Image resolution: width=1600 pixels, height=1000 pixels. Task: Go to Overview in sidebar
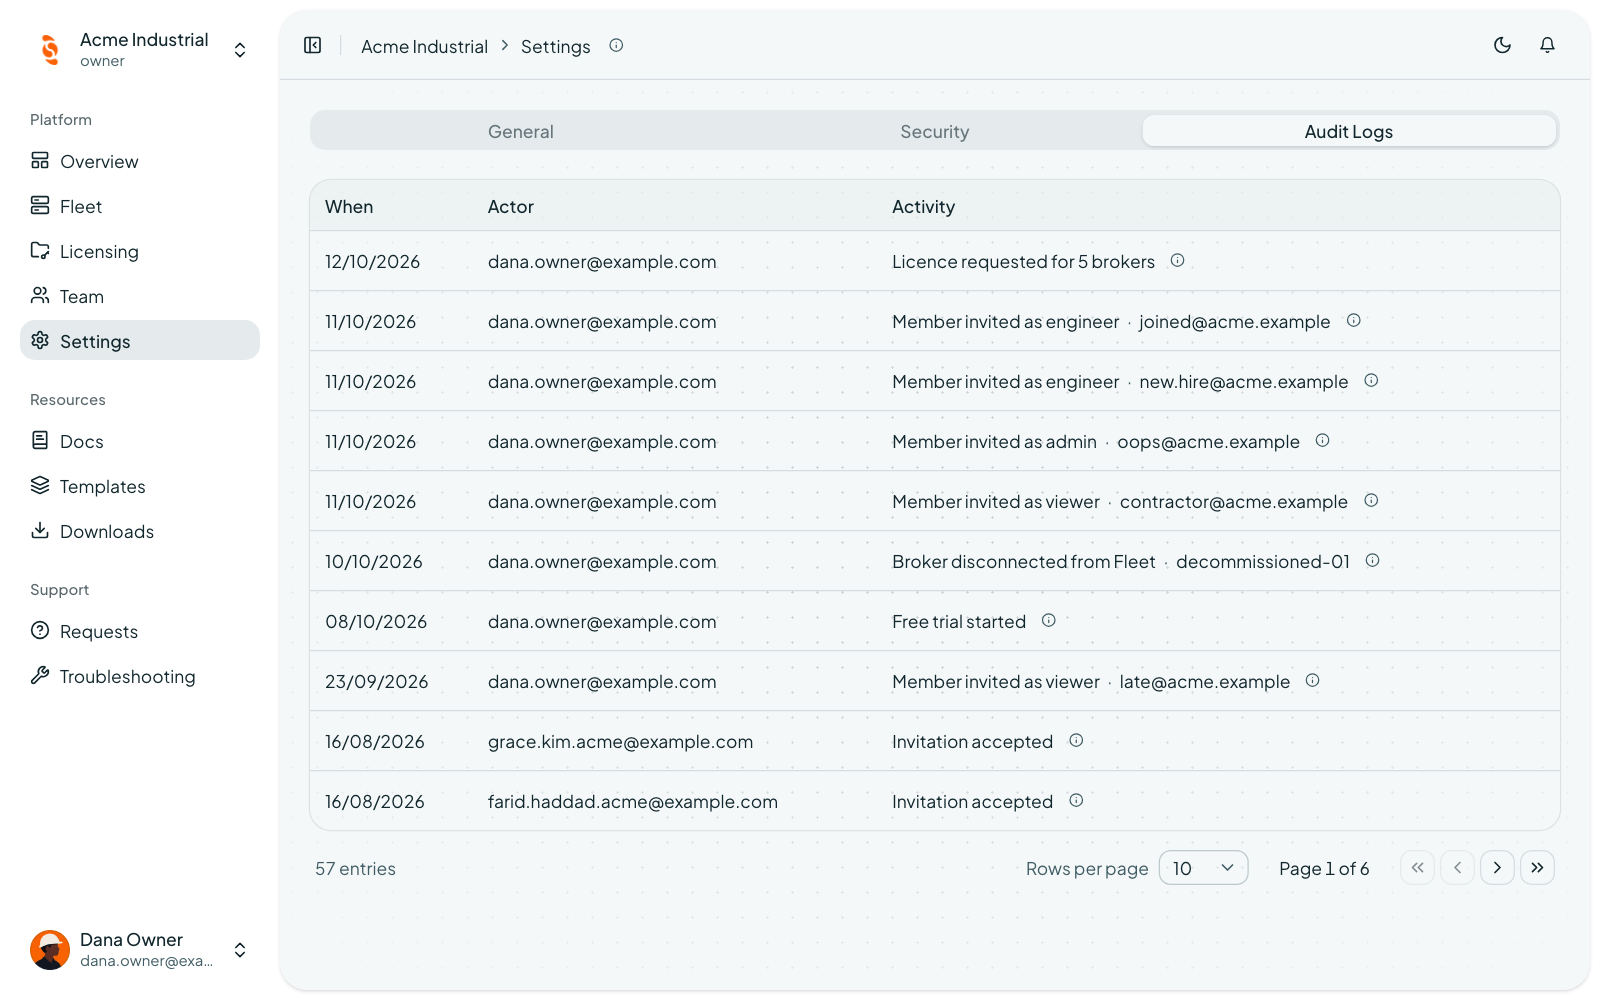(x=140, y=161)
